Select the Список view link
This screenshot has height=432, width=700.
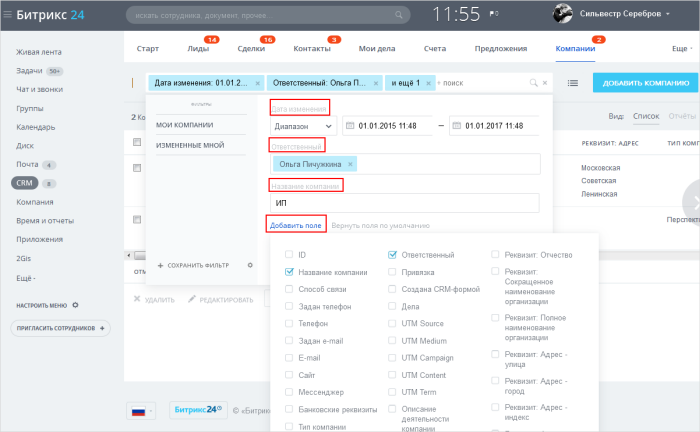point(646,116)
